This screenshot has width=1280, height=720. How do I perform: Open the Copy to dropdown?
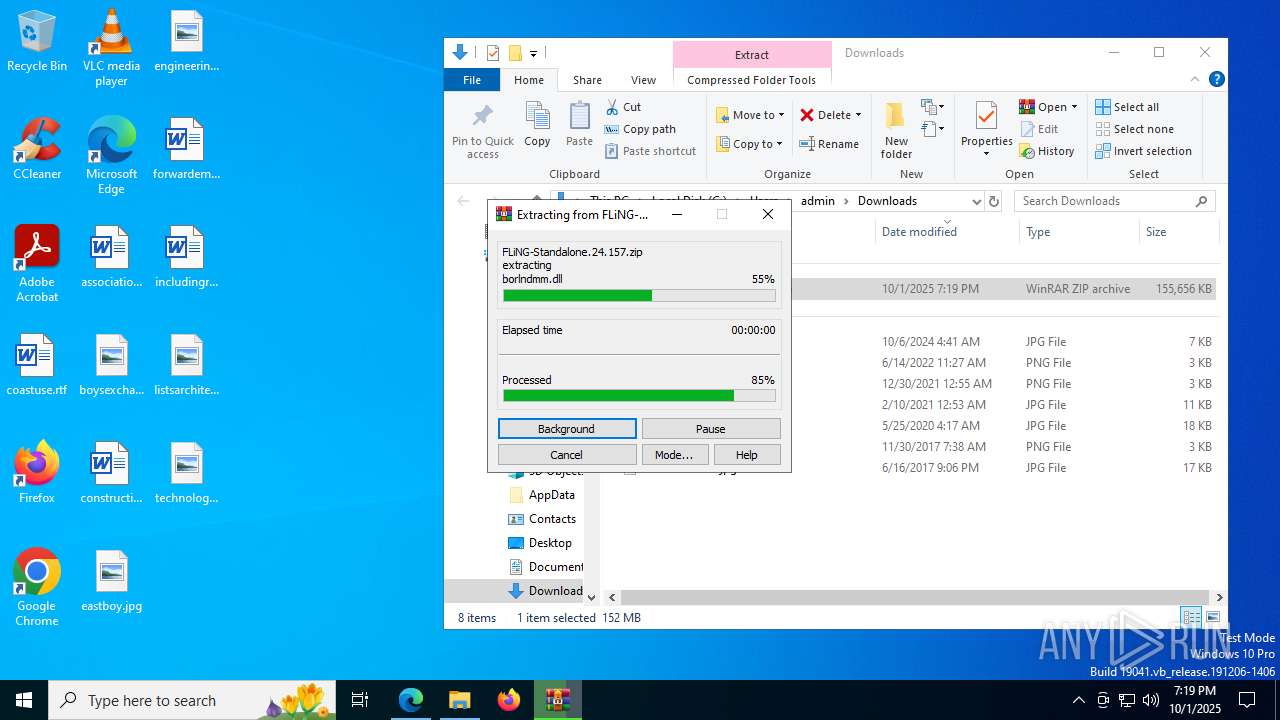click(x=750, y=144)
